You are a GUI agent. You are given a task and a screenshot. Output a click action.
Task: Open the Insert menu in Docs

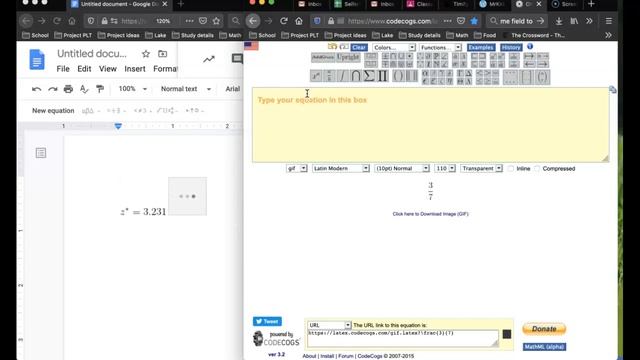(135, 69)
